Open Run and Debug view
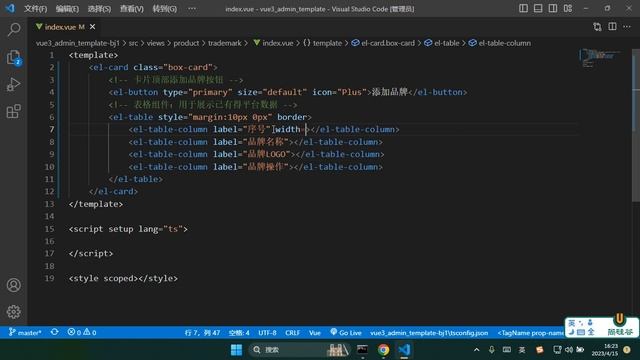Image resolution: width=640 pixels, height=360 pixels. [13, 84]
